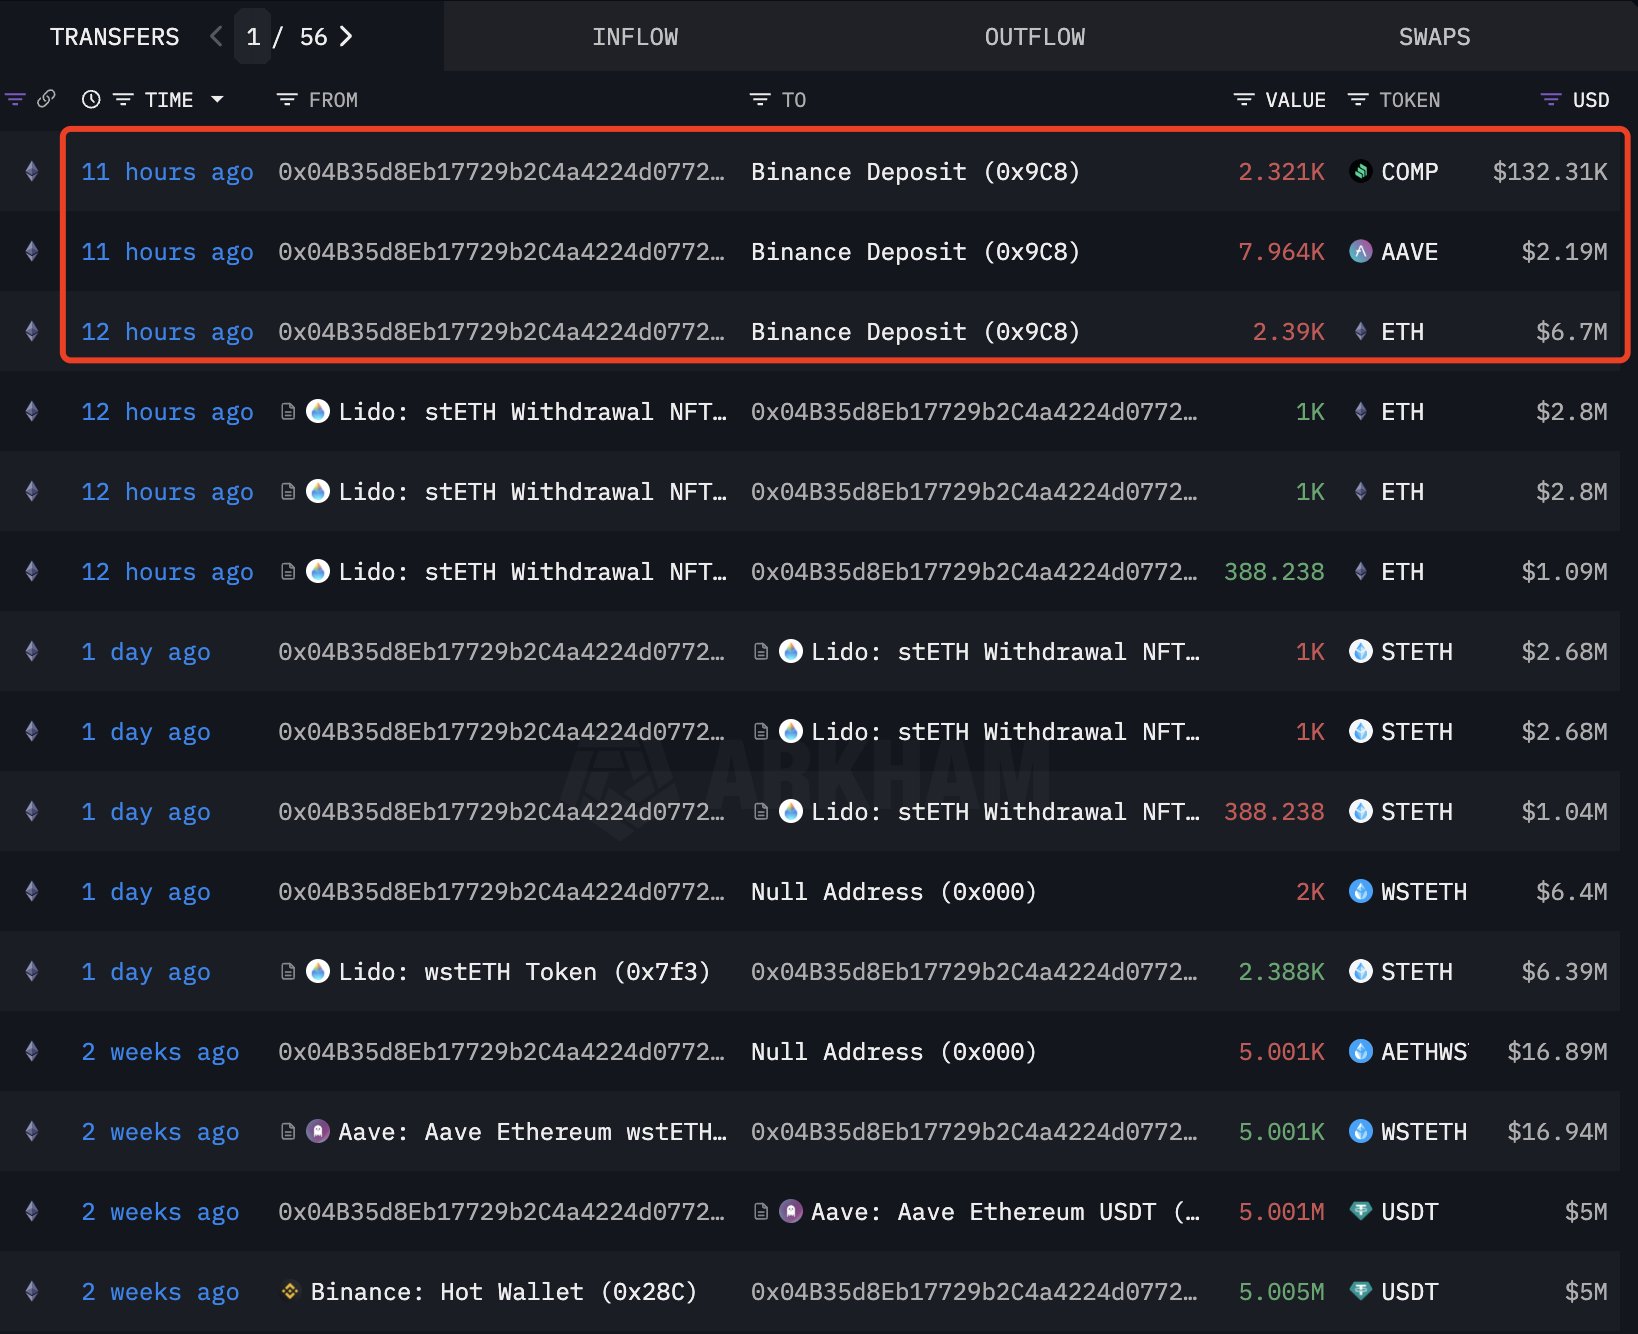Click the clock icon beside TIME
Image resolution: width=1638 pixels, height=1334 pixels.
[91, 99]
